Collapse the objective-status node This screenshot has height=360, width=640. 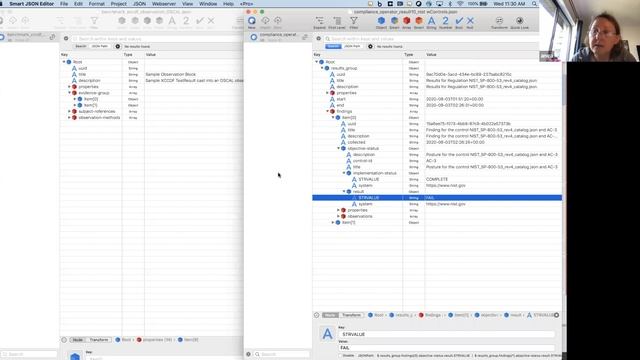point(338,149)
